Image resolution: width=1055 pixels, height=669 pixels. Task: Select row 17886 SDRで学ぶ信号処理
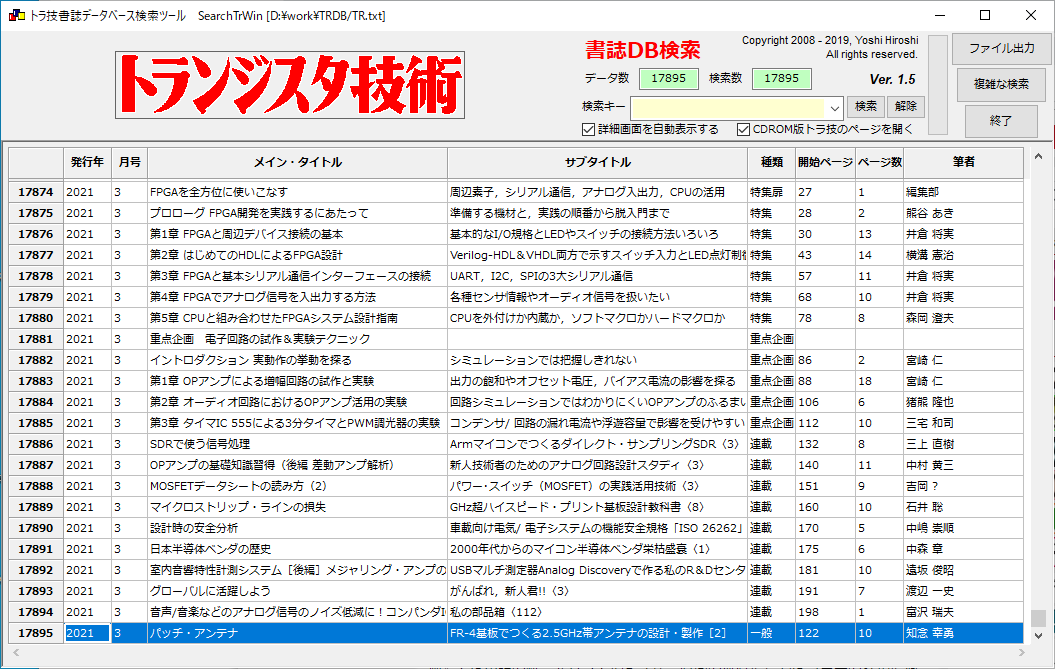(297, 444)
